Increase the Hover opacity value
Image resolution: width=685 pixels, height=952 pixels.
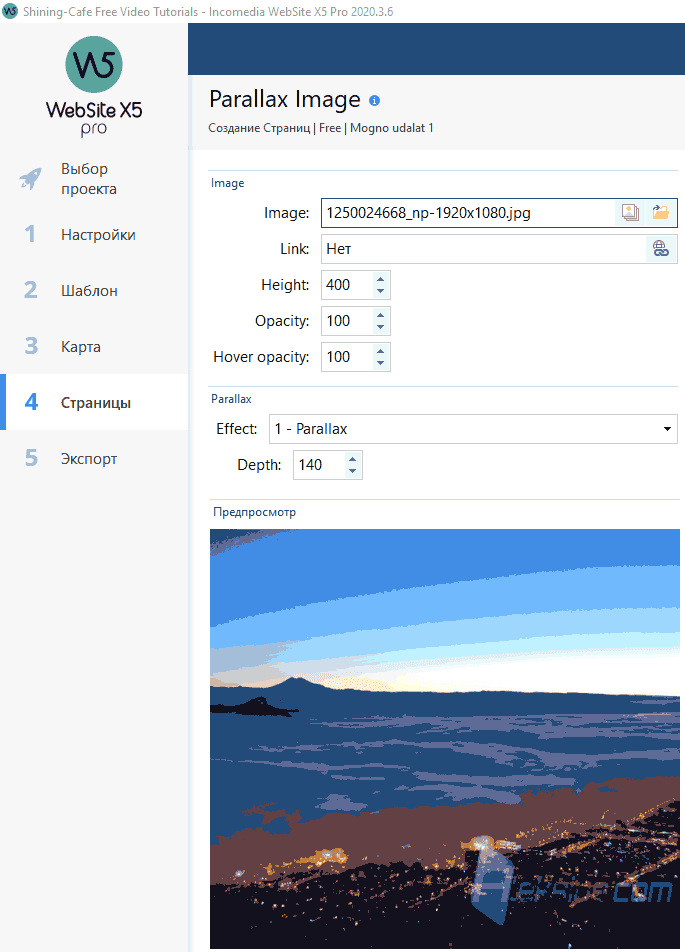(380, 351)
